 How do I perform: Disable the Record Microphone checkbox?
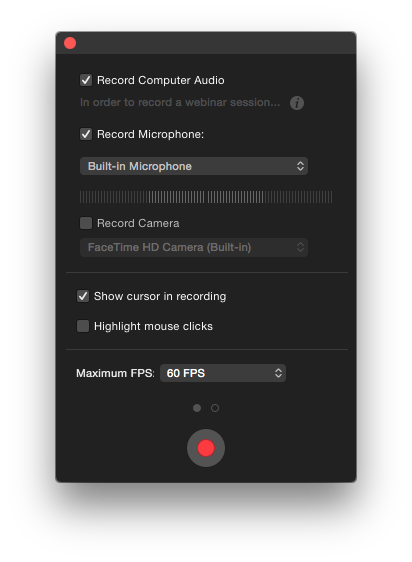(86, 134)
